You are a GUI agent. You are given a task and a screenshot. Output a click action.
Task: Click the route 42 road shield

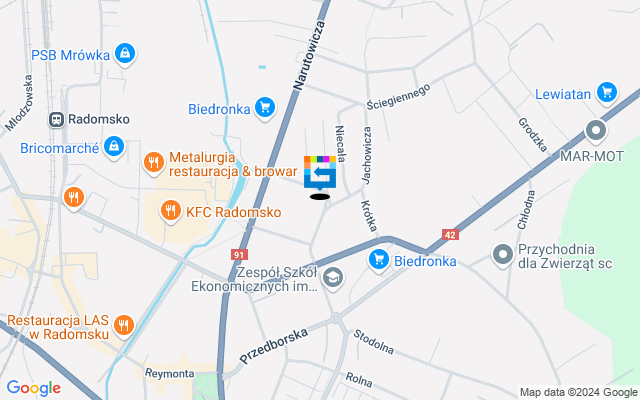pyautogui.click(x=450, y=235)
